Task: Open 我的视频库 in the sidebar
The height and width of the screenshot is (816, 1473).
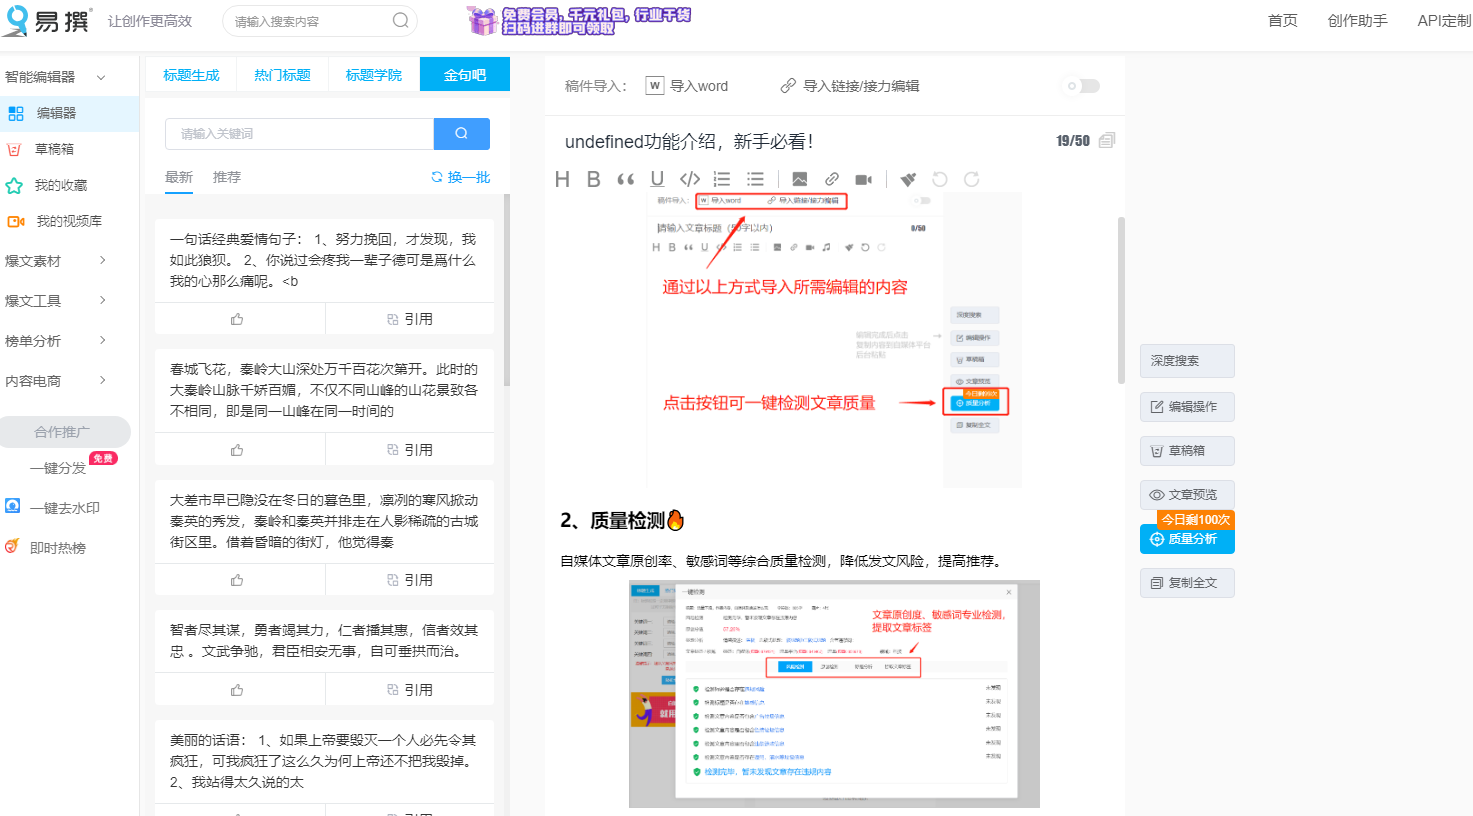Action: 69,221
